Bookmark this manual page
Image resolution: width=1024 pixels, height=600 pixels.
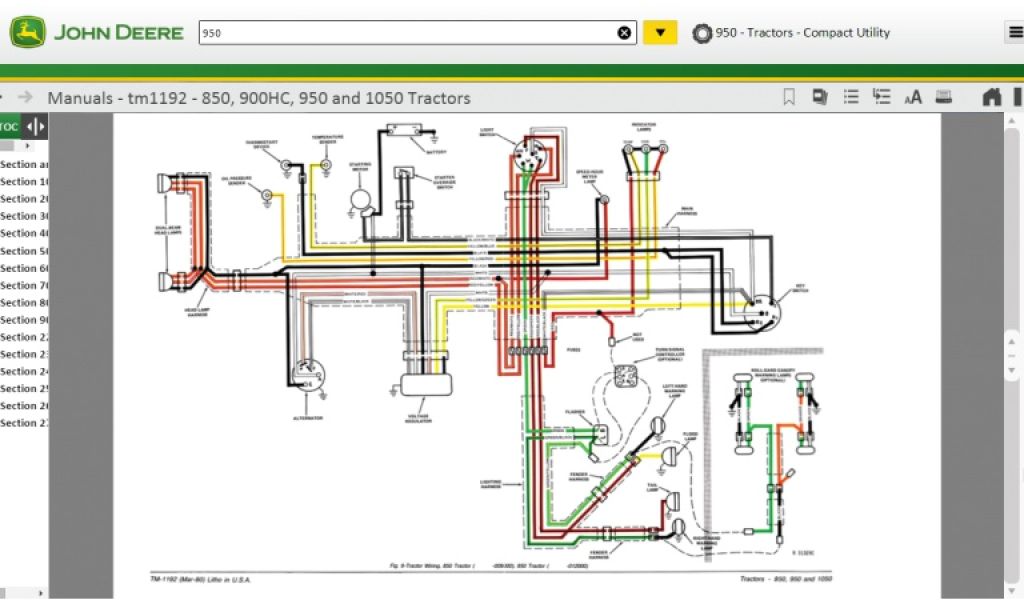tap(789, 97)
